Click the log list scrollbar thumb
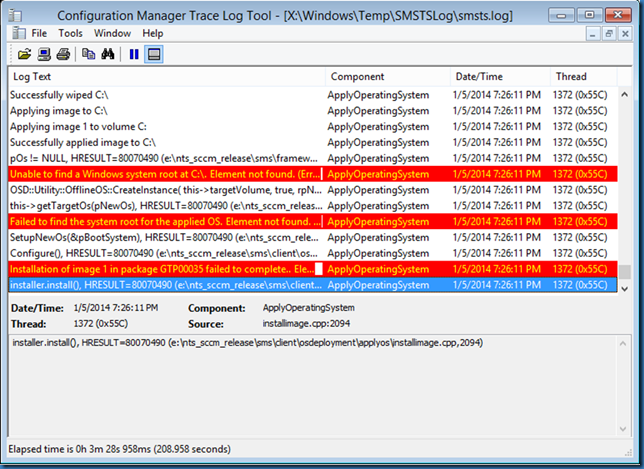 tap(625, 271)
